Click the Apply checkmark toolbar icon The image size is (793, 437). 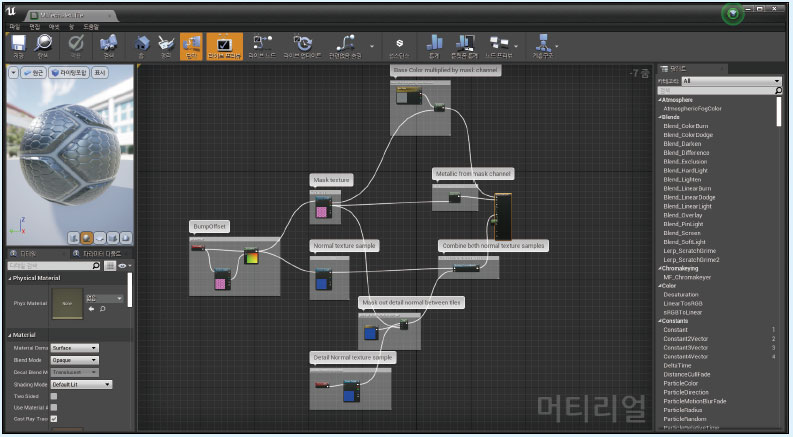[x=76, y=43]
